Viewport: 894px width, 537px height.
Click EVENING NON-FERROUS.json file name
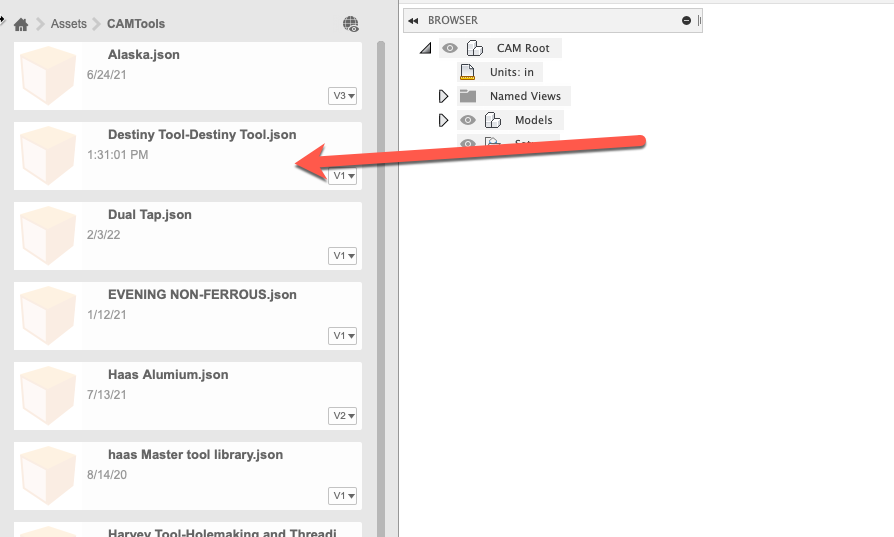pyautogui.click(x=202, y=295)
